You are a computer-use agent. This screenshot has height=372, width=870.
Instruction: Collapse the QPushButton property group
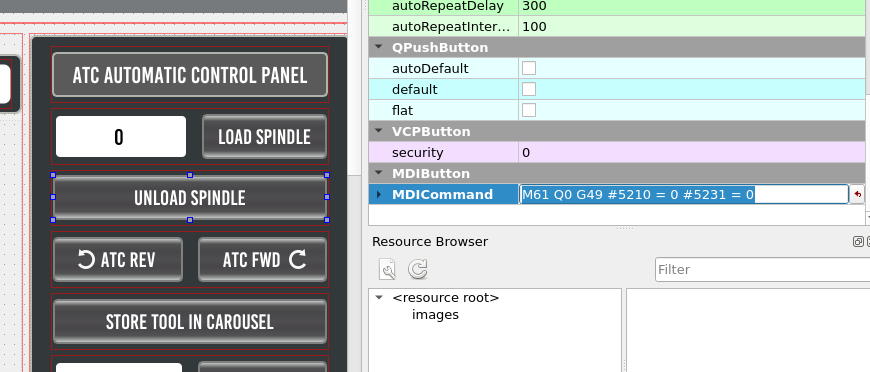[x=379, y=47]
